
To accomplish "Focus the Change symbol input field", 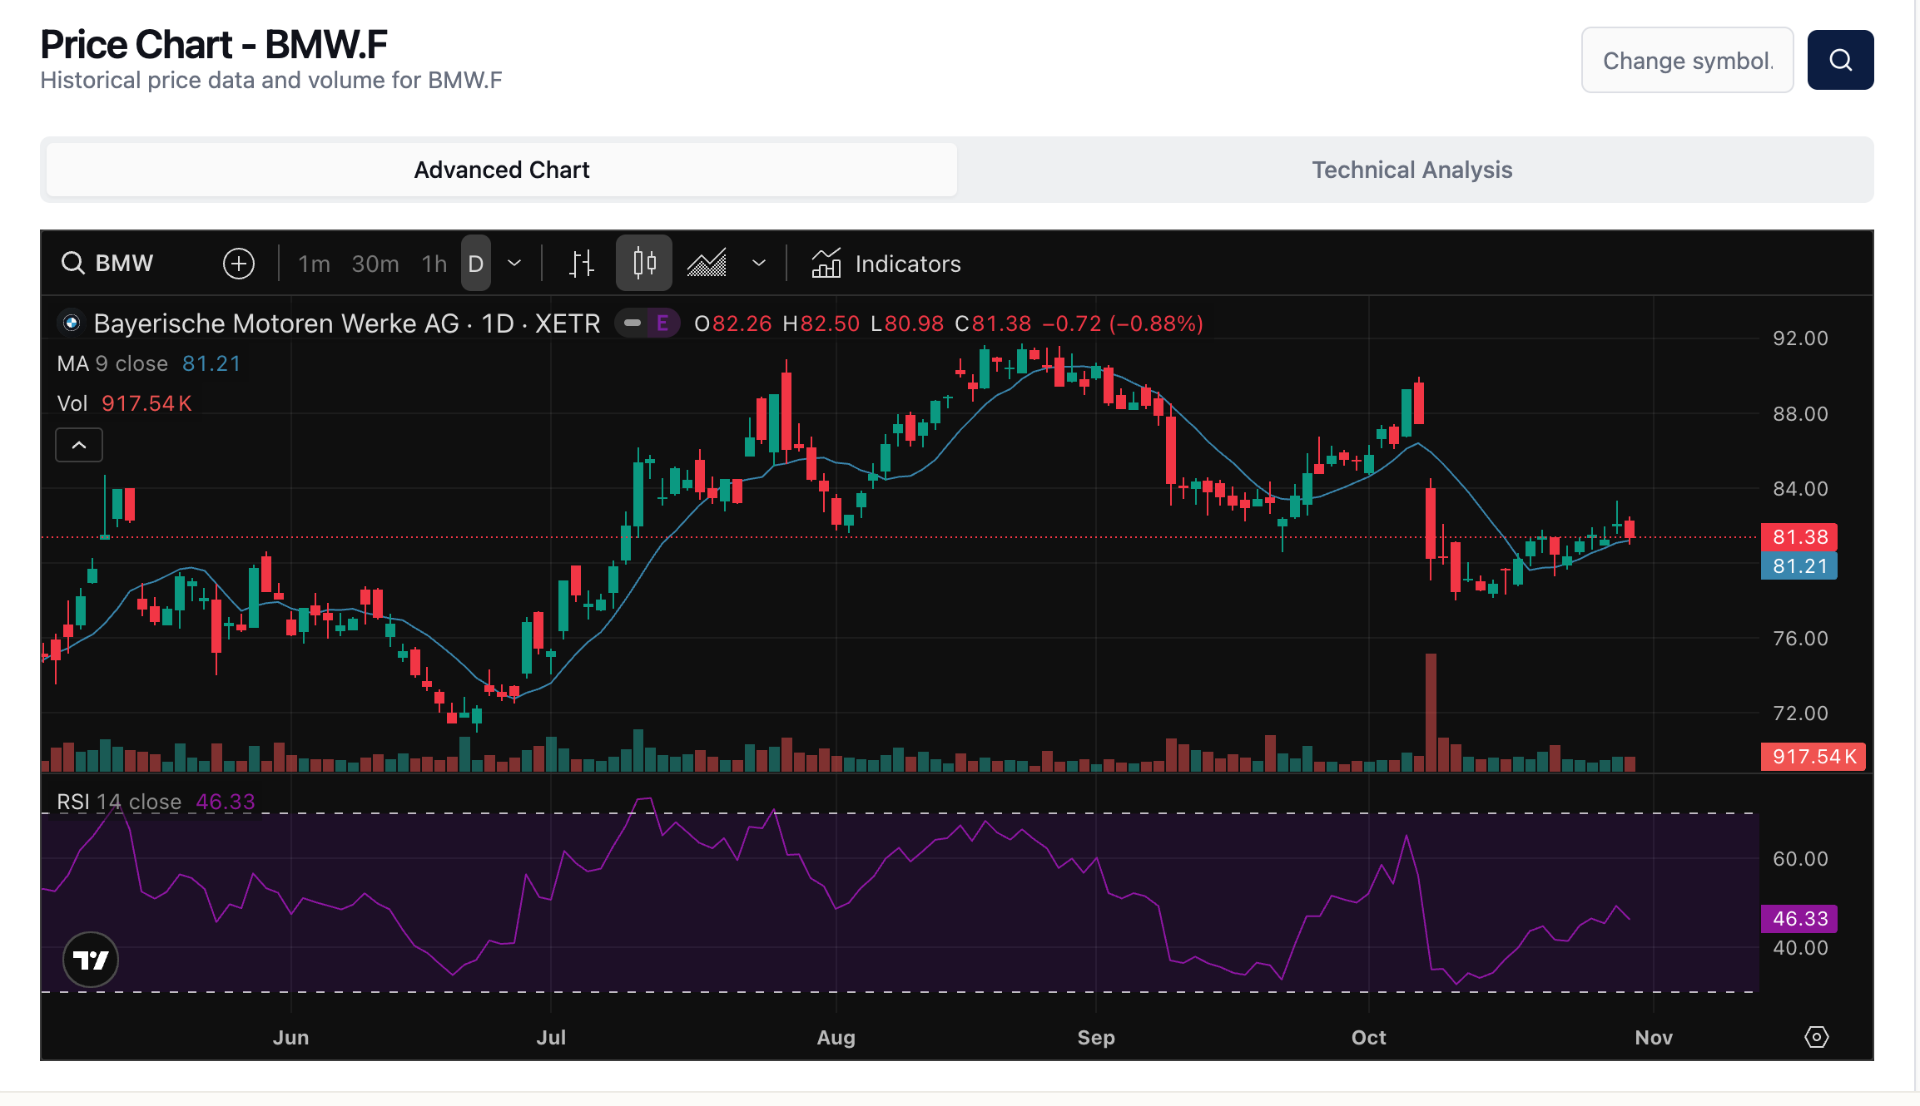I will 1687,60.
